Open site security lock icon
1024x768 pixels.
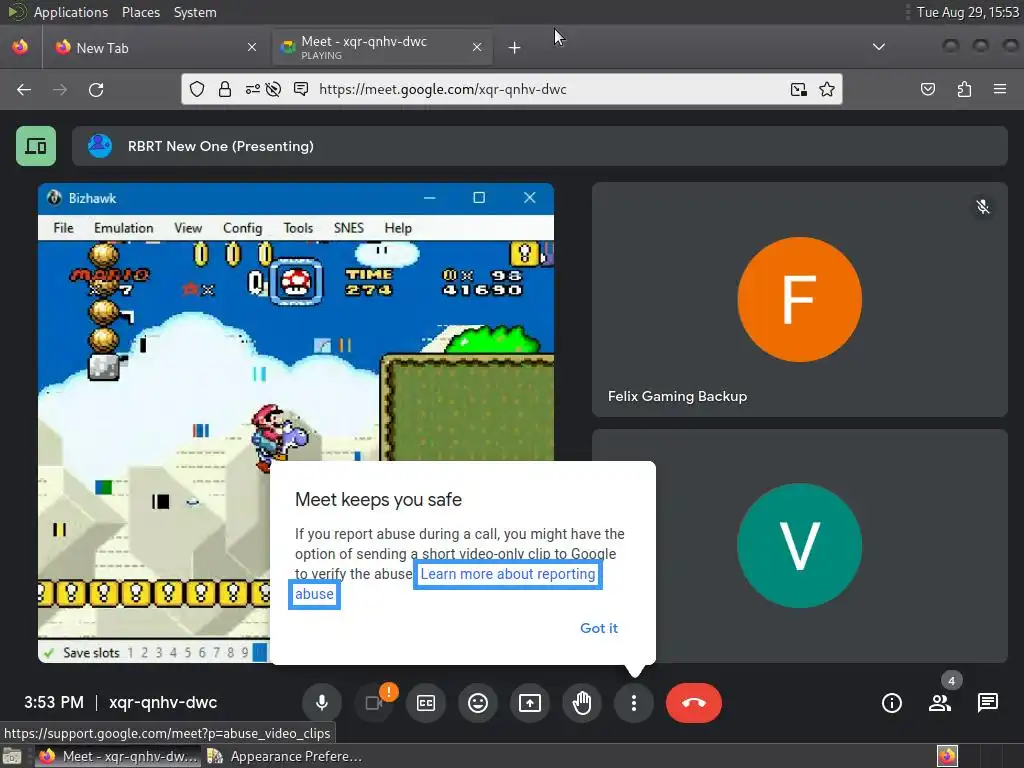pyautogui.click(x=225, y=89)
